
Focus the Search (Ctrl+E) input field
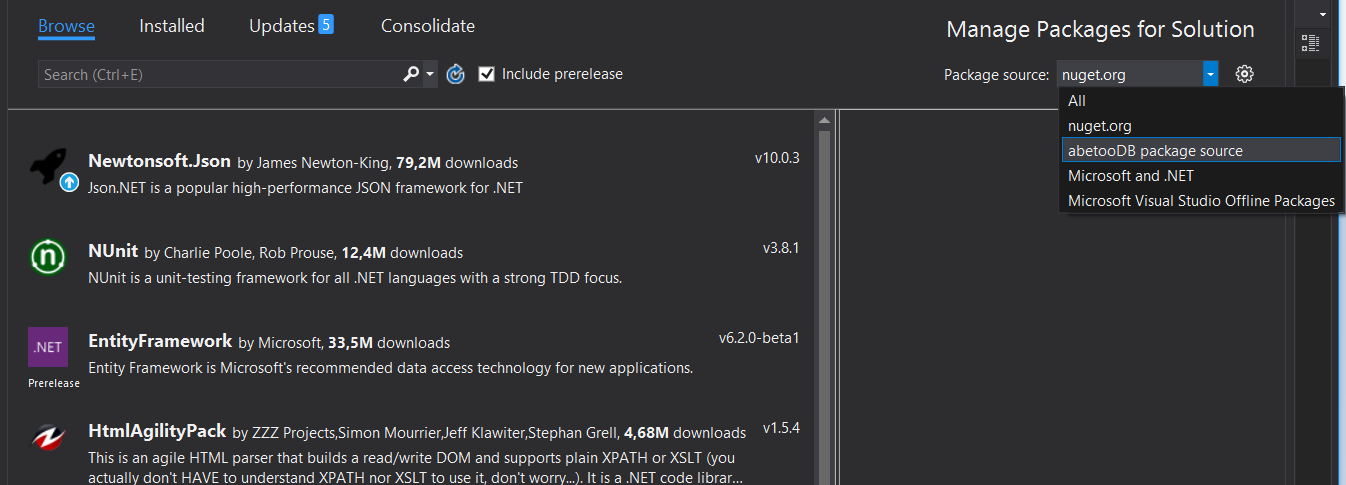(218, 74)
